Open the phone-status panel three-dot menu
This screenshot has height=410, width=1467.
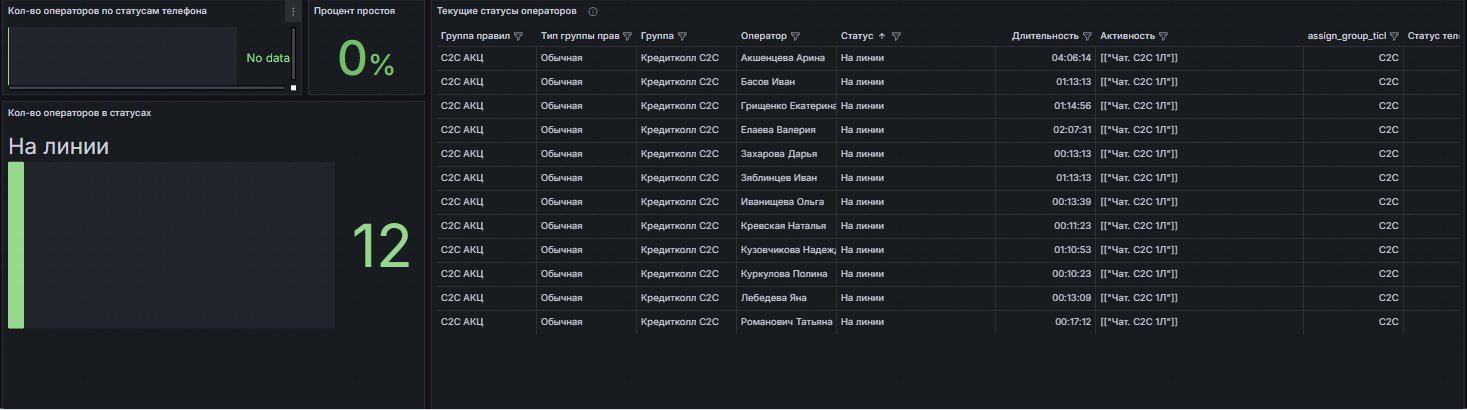[292, 12]
